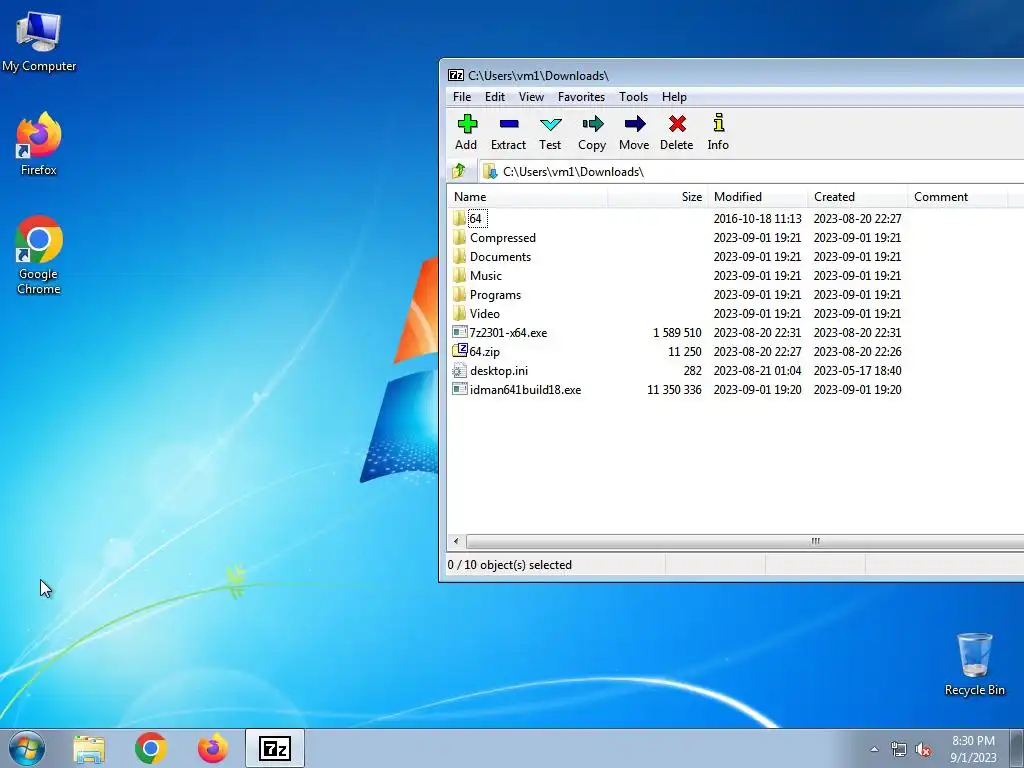Click the red Delete toolbar icon
Screen dimensions: 1024x768
[x=677, y=124]
